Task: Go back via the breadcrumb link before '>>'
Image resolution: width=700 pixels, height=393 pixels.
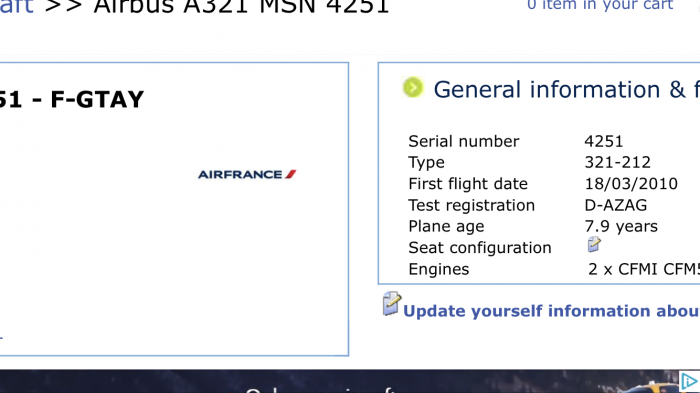Action: click(x=17, y=6)
